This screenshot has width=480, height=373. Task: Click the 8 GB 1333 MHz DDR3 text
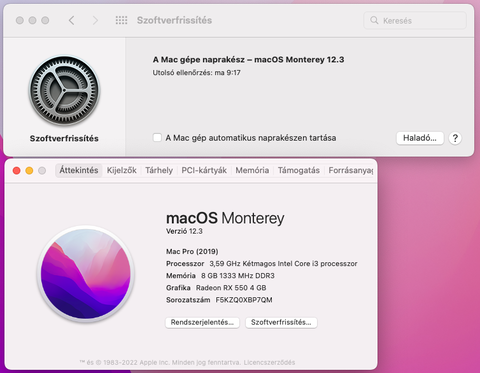tap(238, 276)
